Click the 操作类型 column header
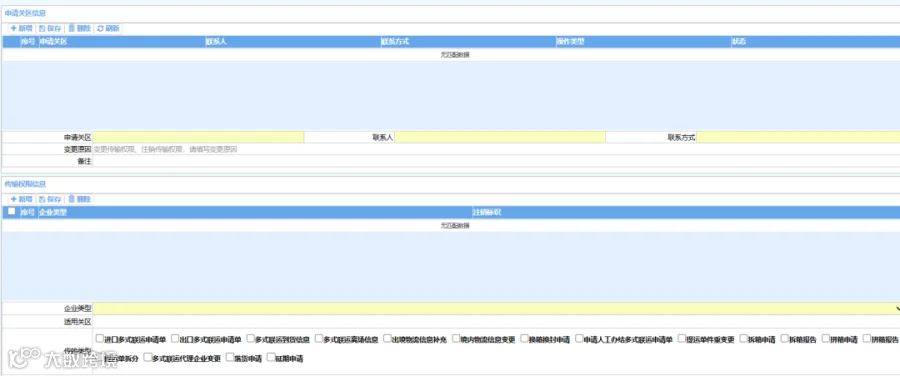900x376 pixels. tap(643, 41)
